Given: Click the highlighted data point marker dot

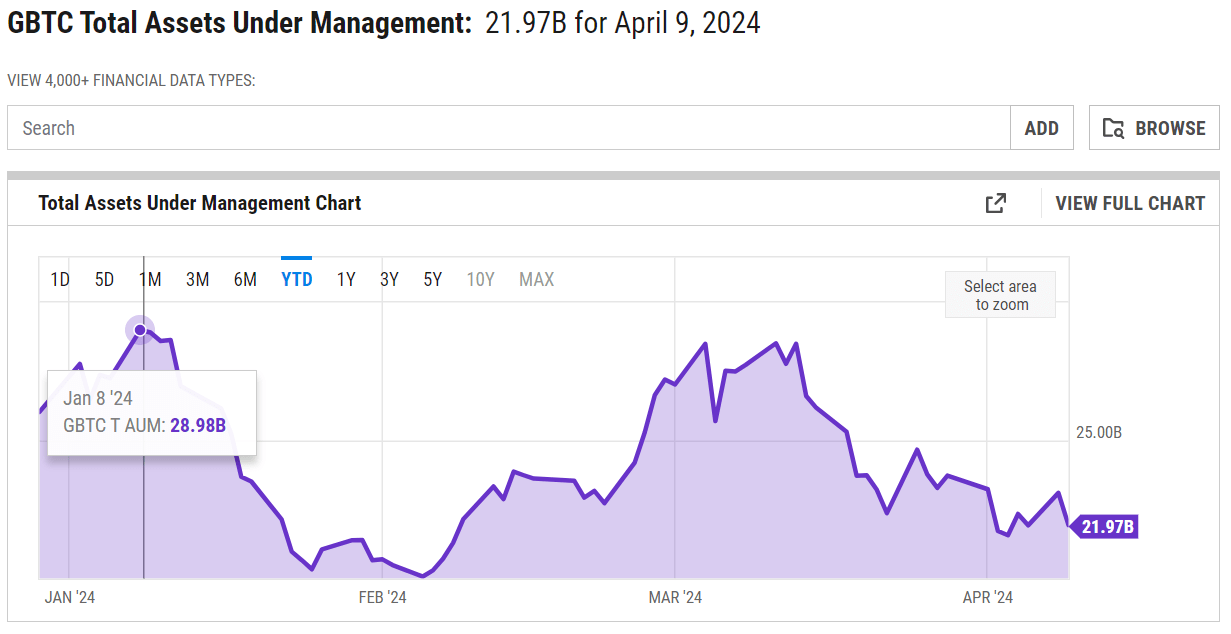Looking at the screenshot, I should pos(140,329).
